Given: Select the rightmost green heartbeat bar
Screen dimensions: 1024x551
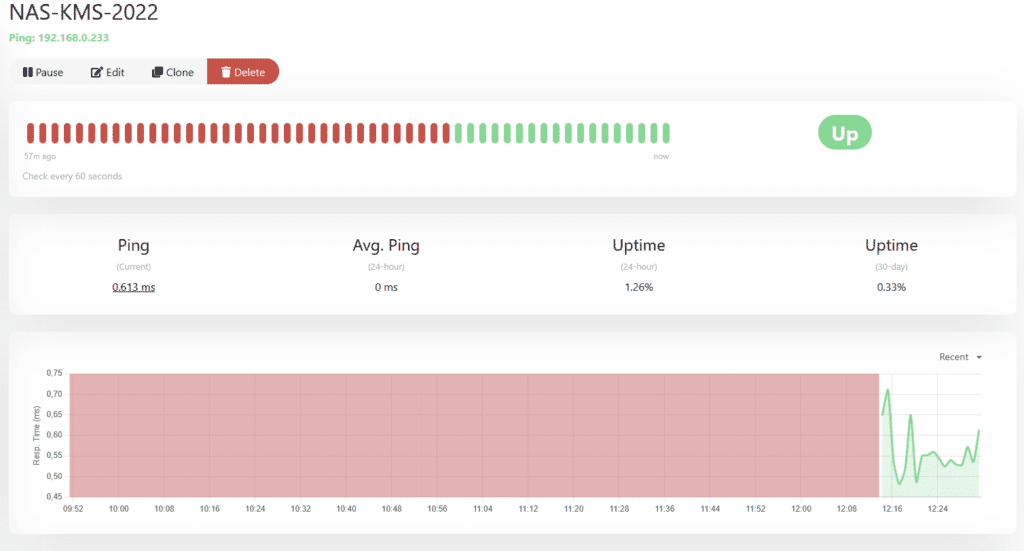Looking at the screenshot, I should [666, 133].
